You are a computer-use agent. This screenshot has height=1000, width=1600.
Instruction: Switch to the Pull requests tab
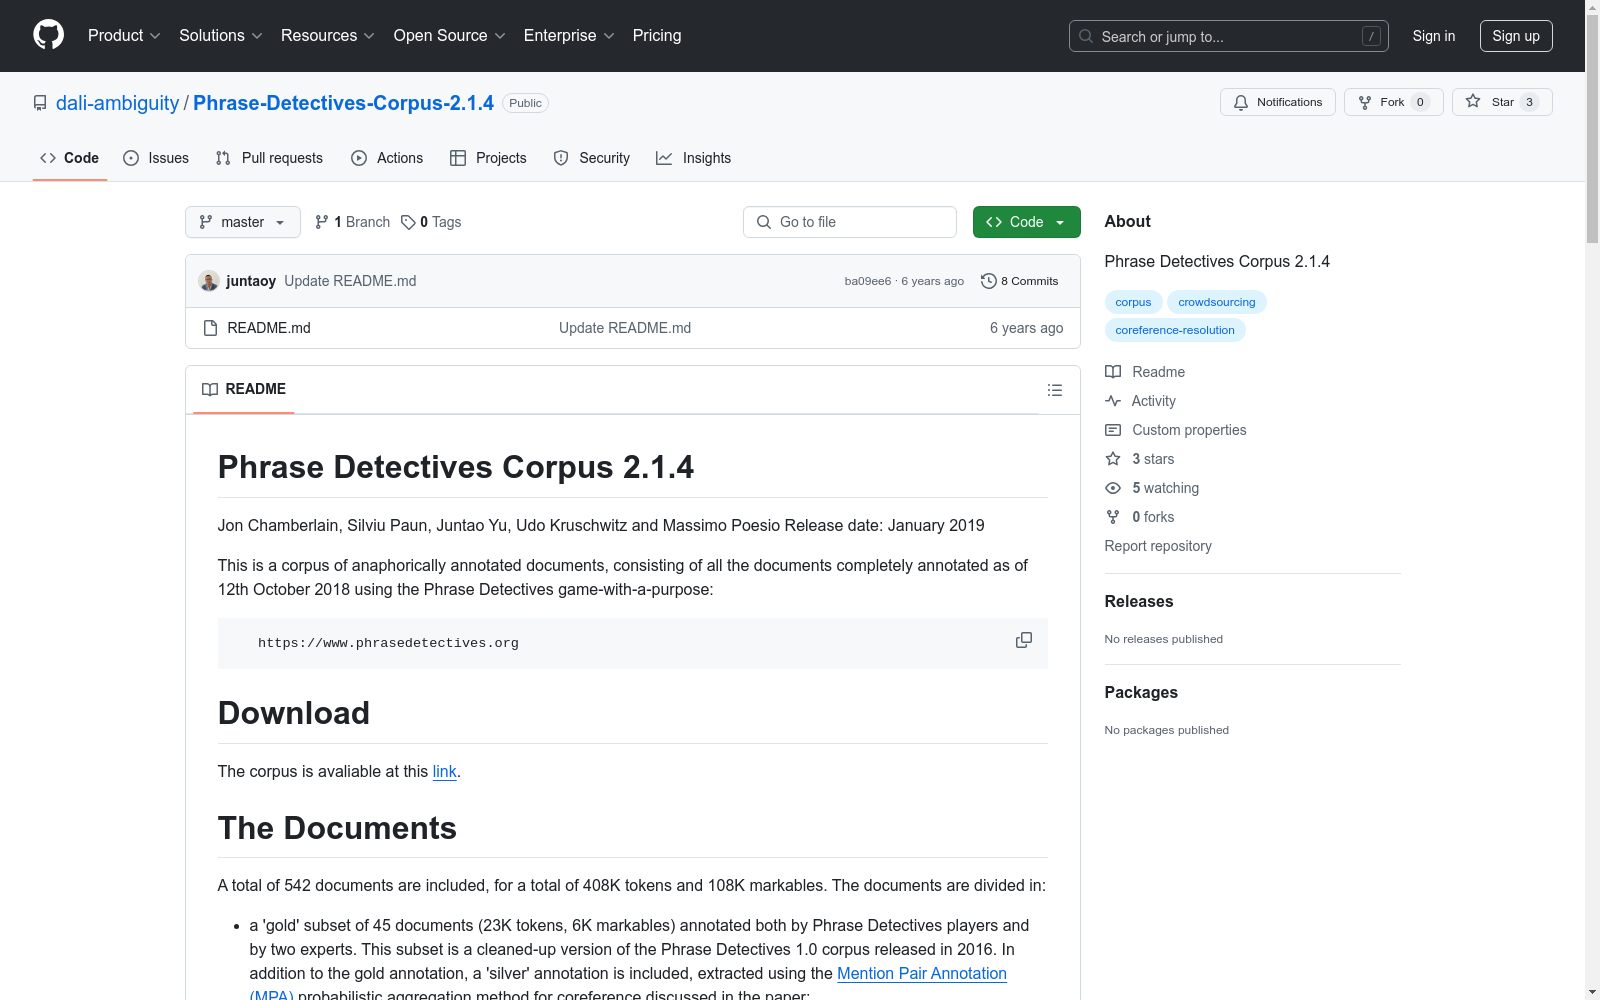(269, 158)
